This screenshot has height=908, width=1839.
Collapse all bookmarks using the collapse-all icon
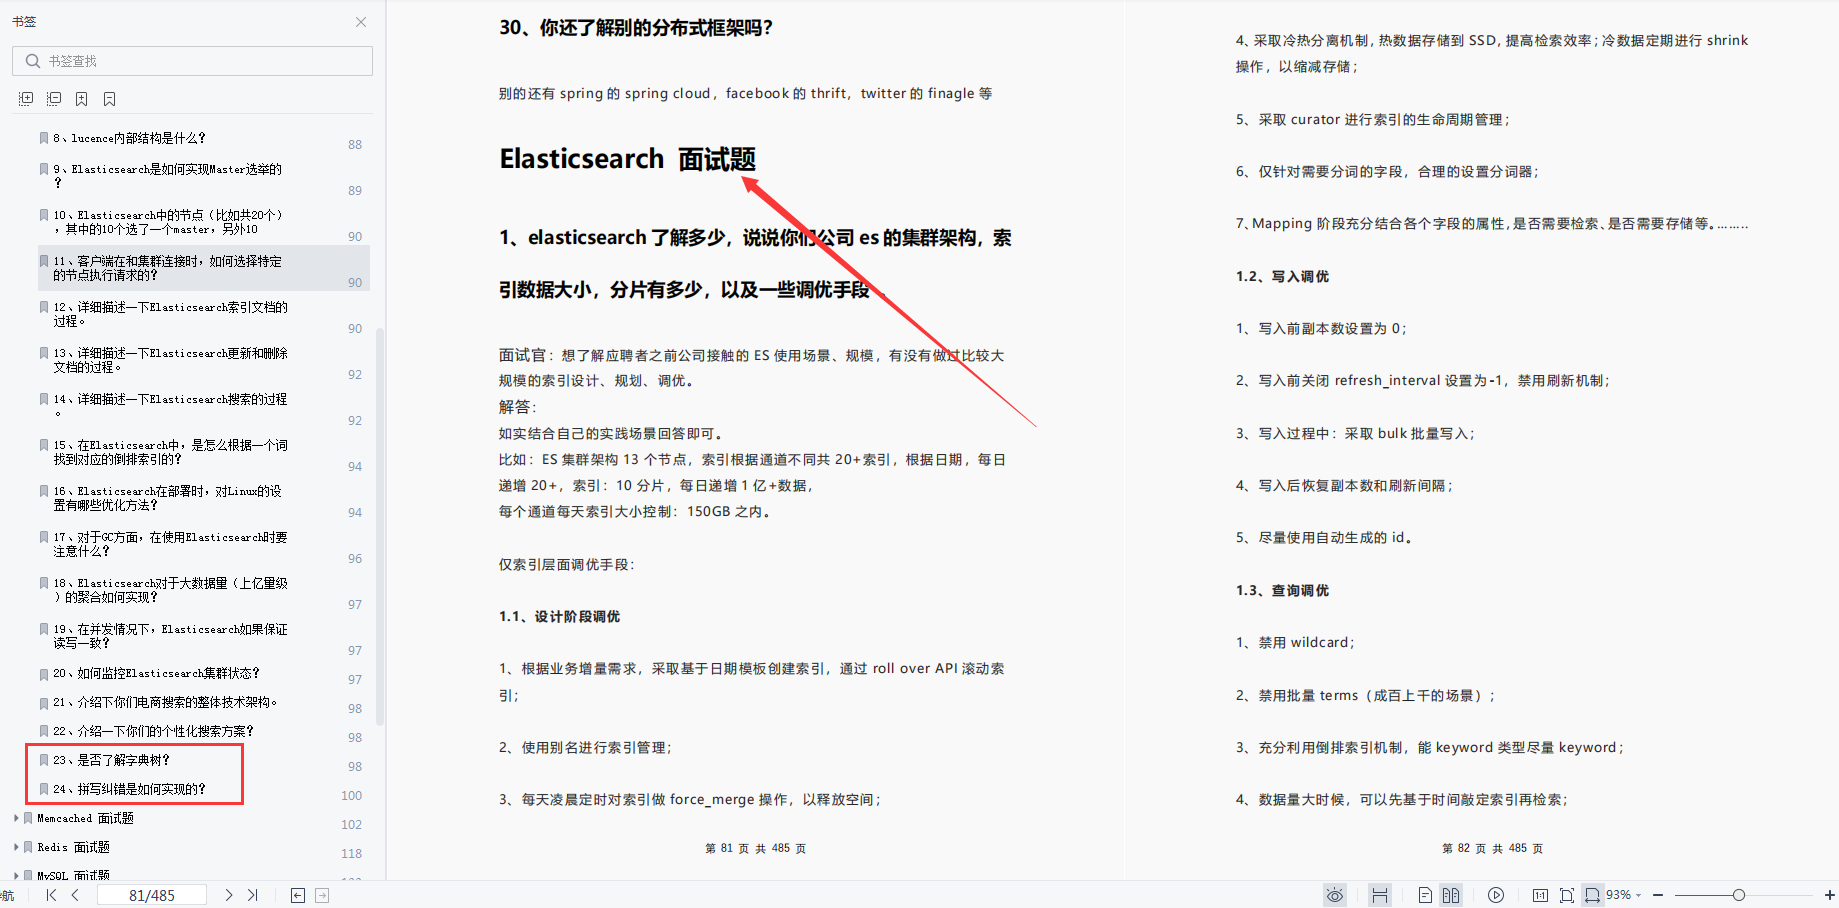pos(54,98)
